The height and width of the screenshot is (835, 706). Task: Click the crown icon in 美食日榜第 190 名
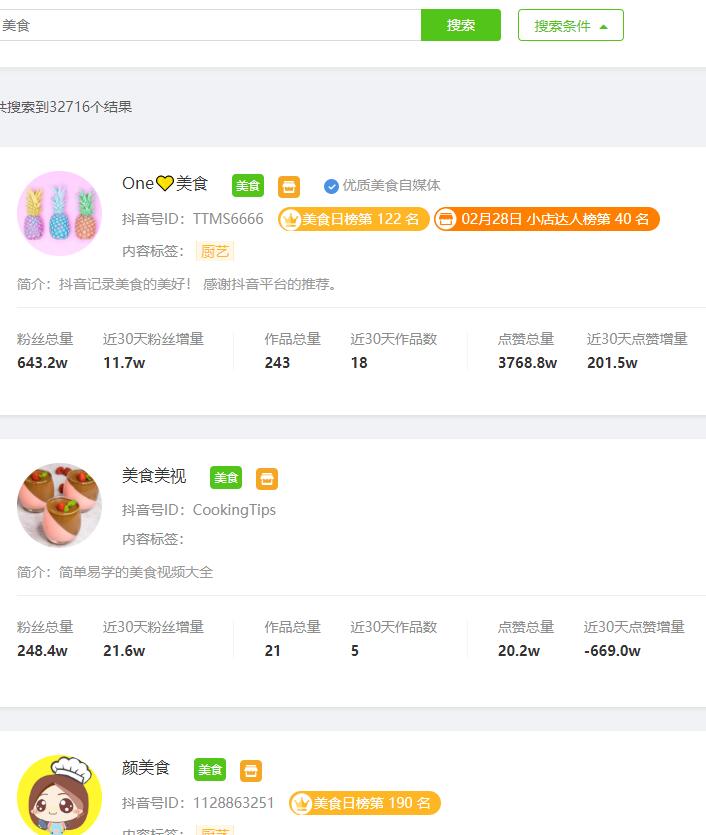point(302,804)
